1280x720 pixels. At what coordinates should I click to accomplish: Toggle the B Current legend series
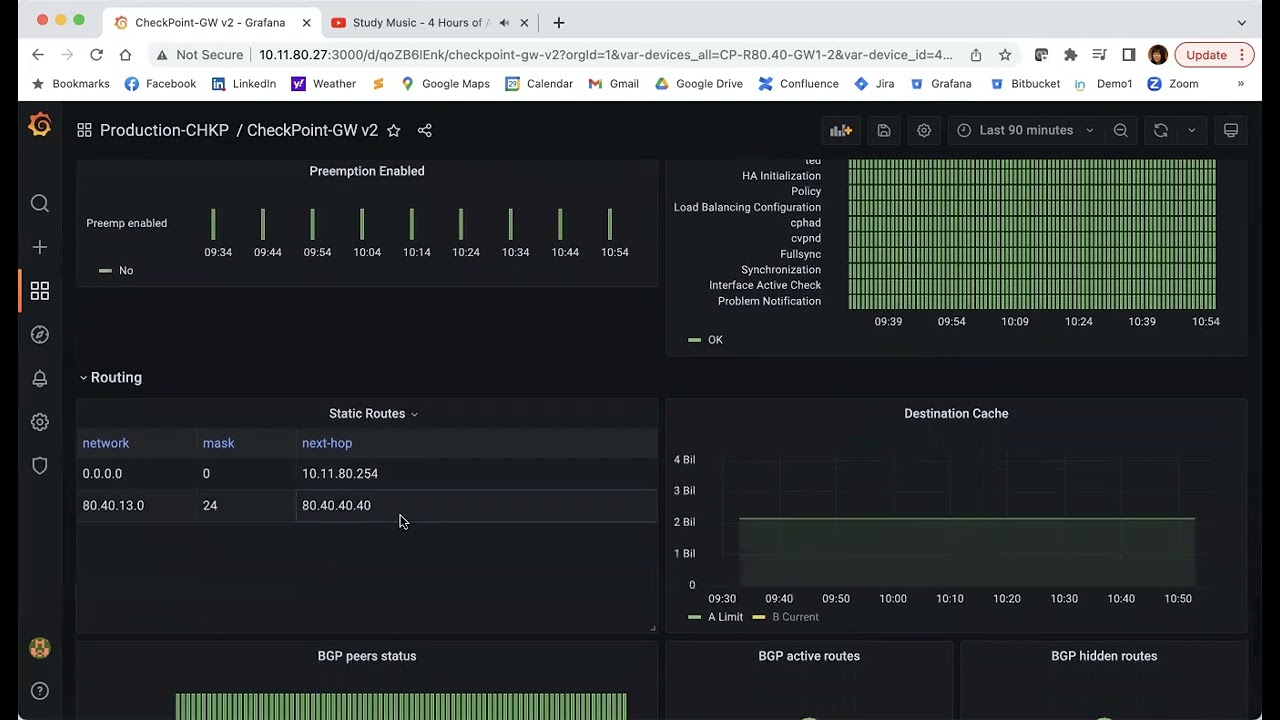(795, 617)
